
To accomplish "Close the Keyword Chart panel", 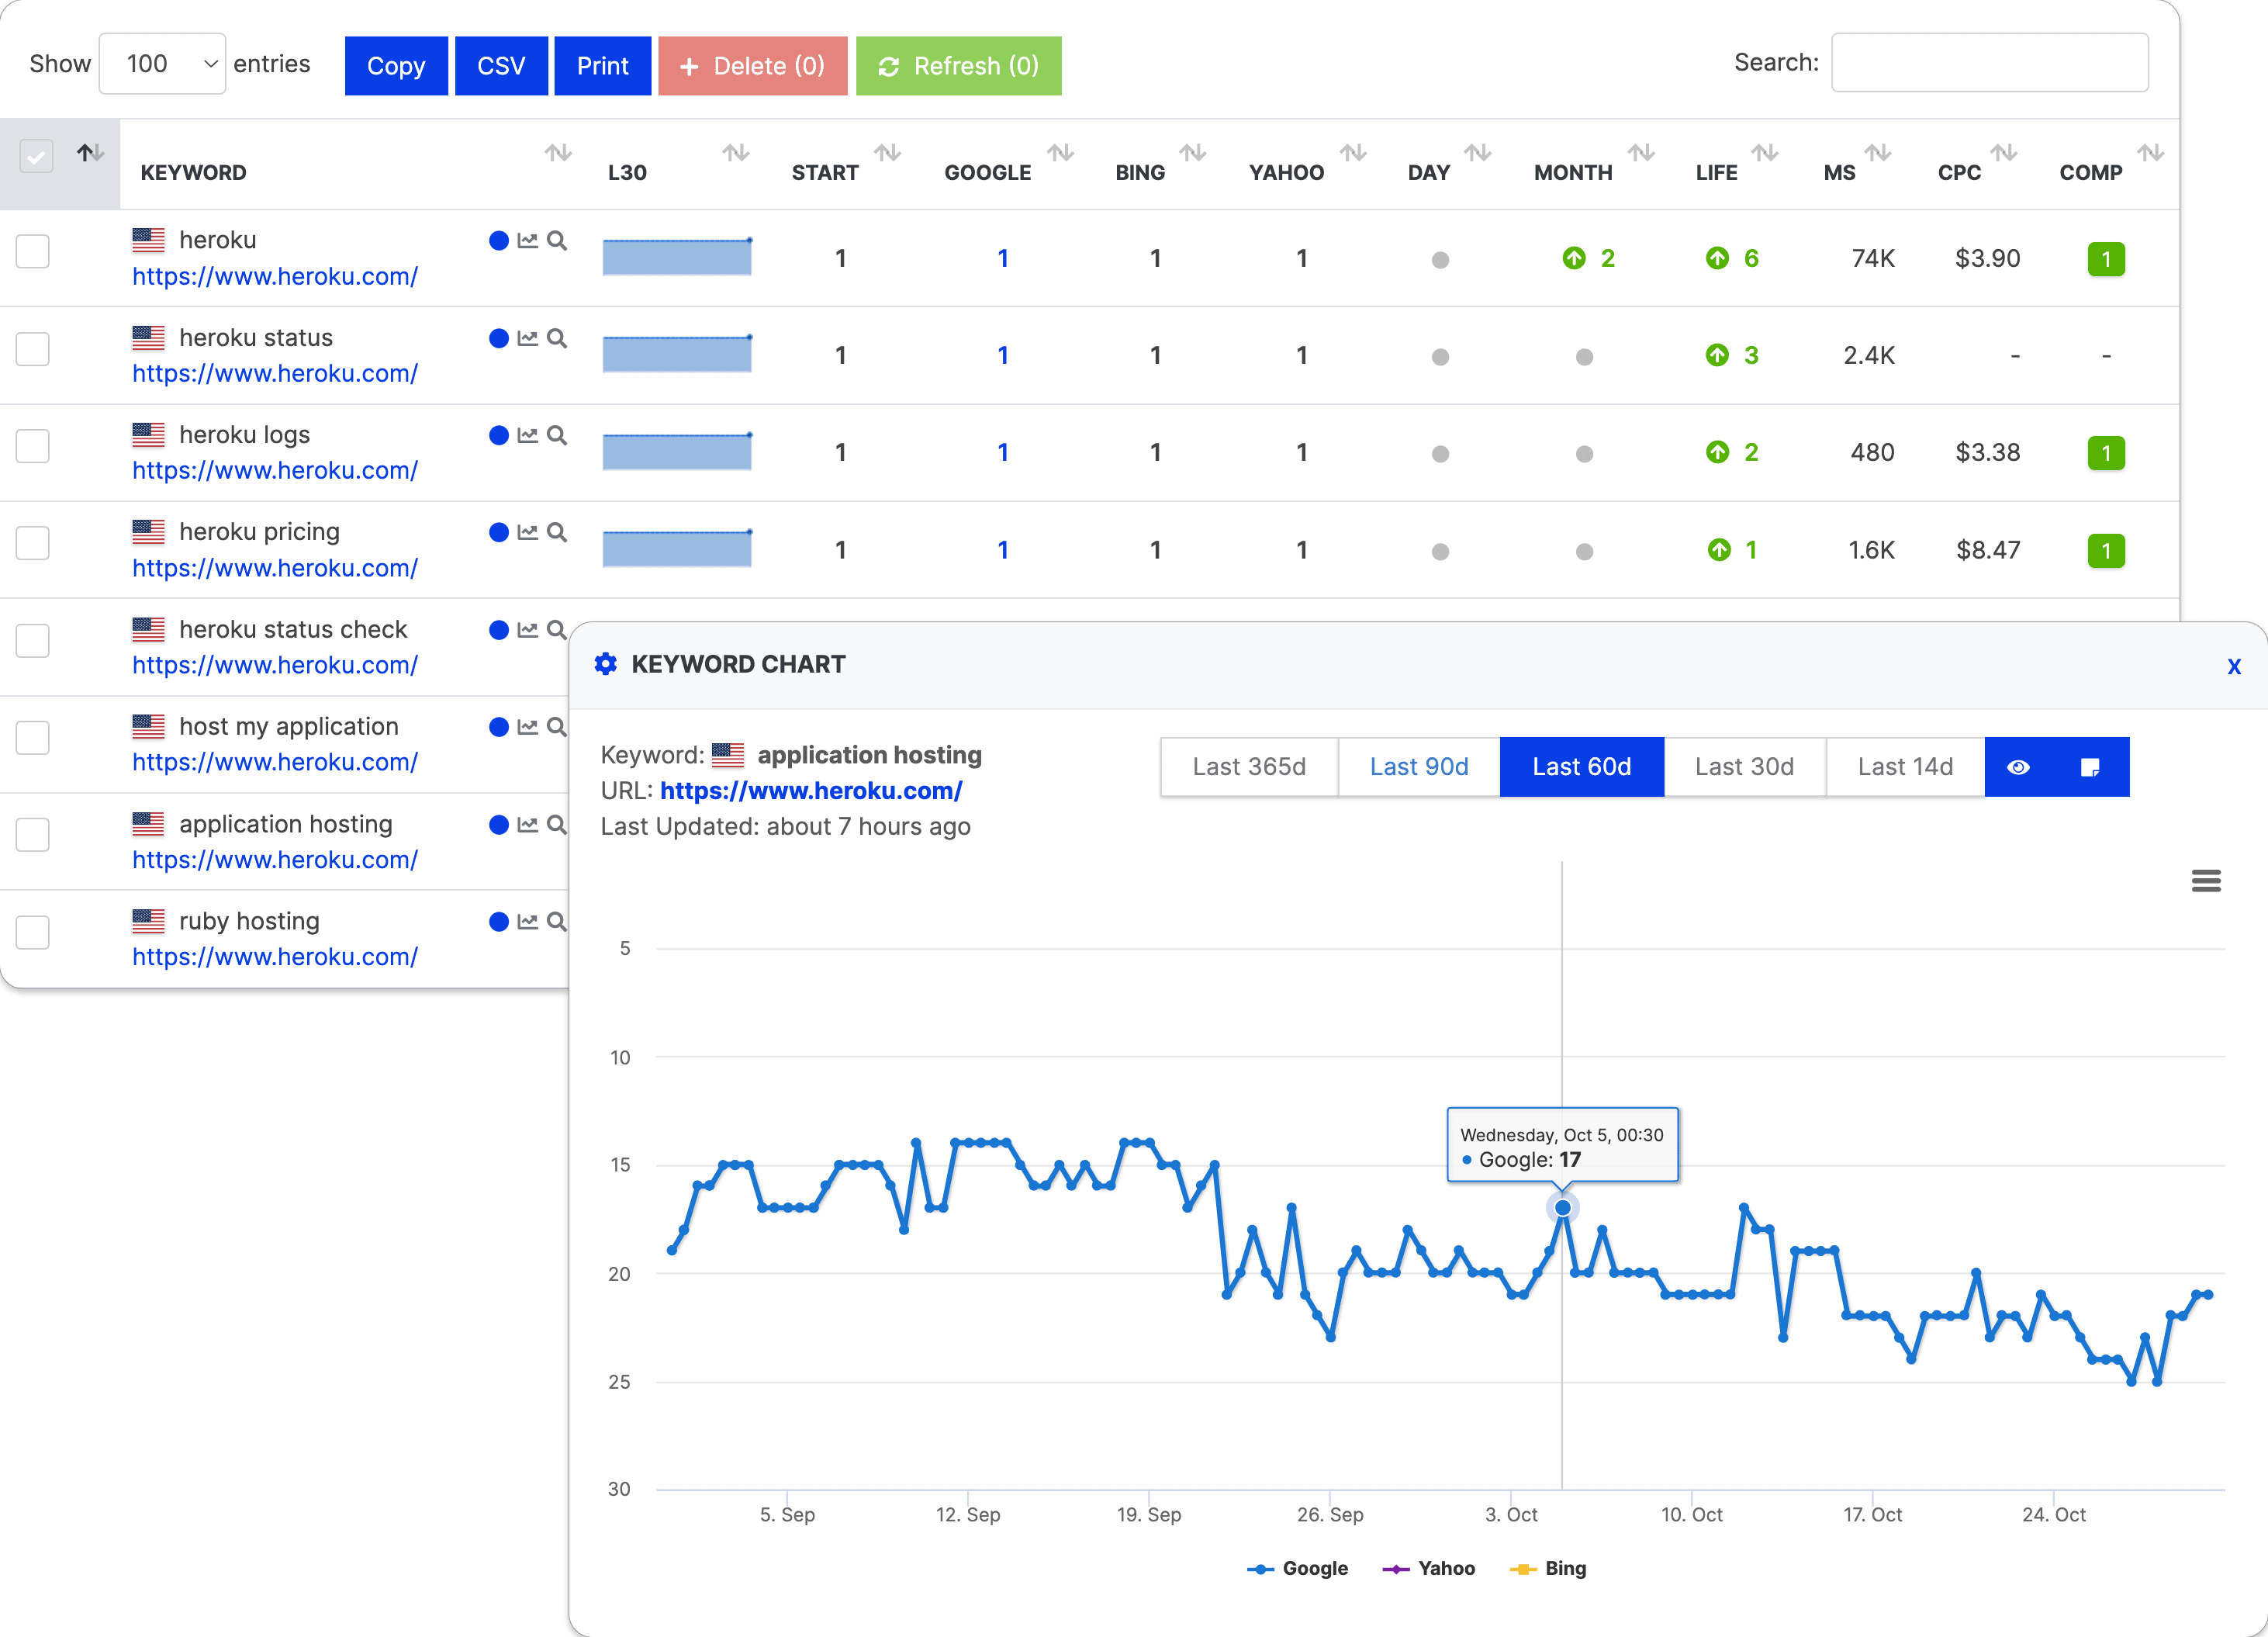I will click(x=2234, y=666).
